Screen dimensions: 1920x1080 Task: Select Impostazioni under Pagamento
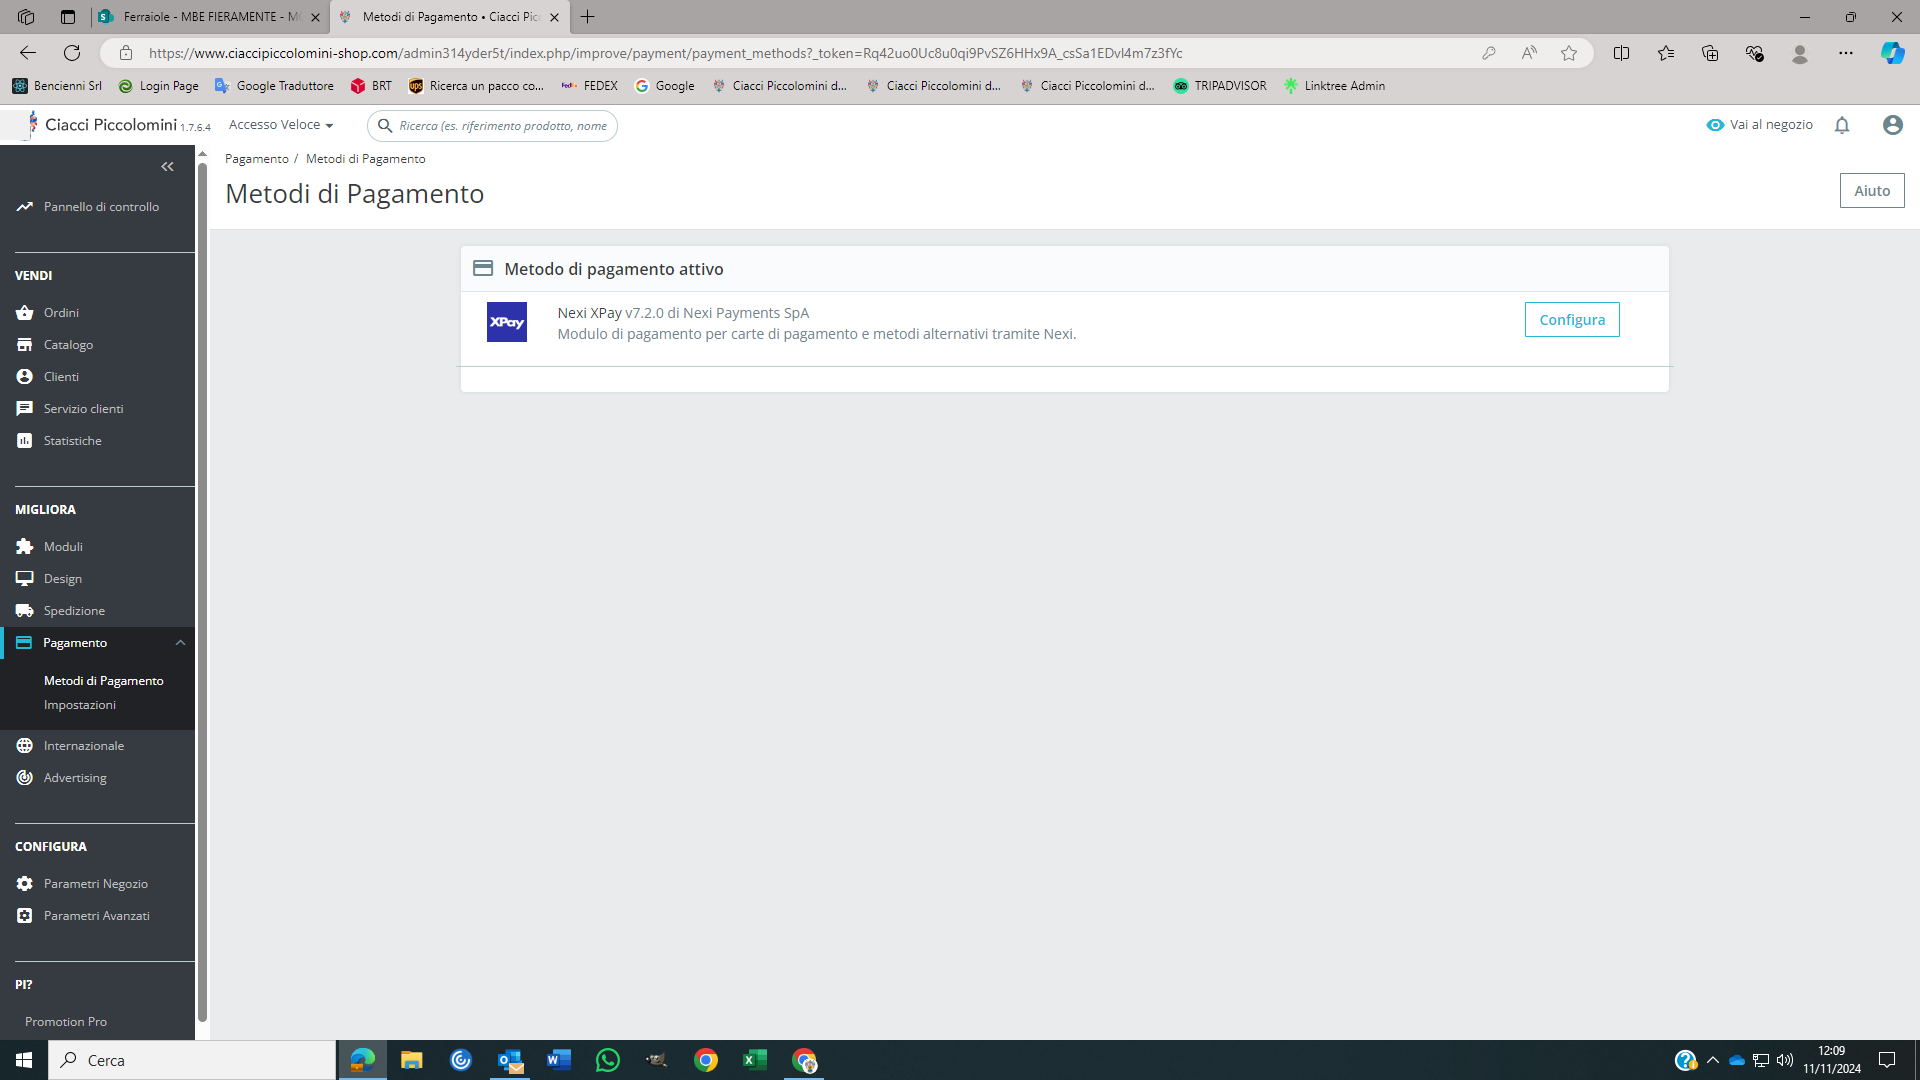(x=79, y=705)
